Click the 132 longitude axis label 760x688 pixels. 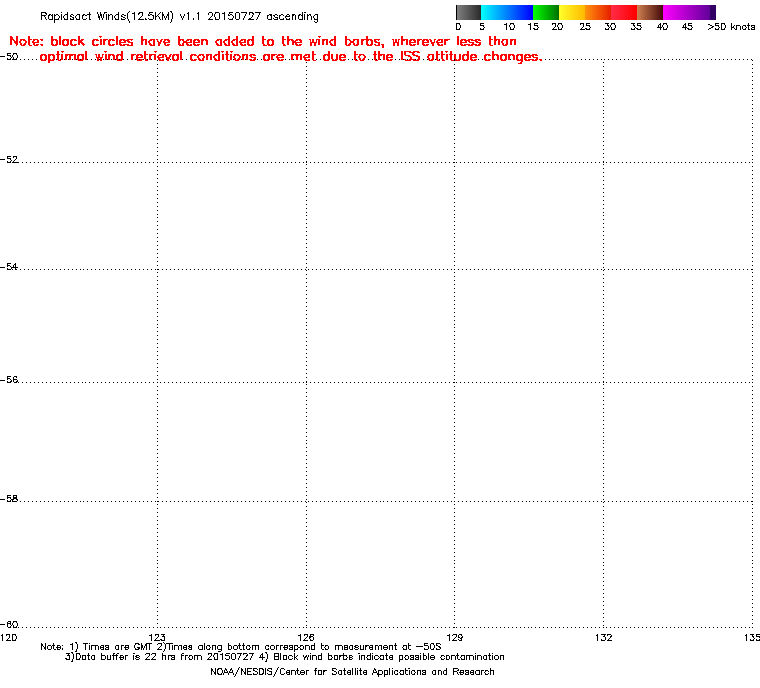[603, 638]
